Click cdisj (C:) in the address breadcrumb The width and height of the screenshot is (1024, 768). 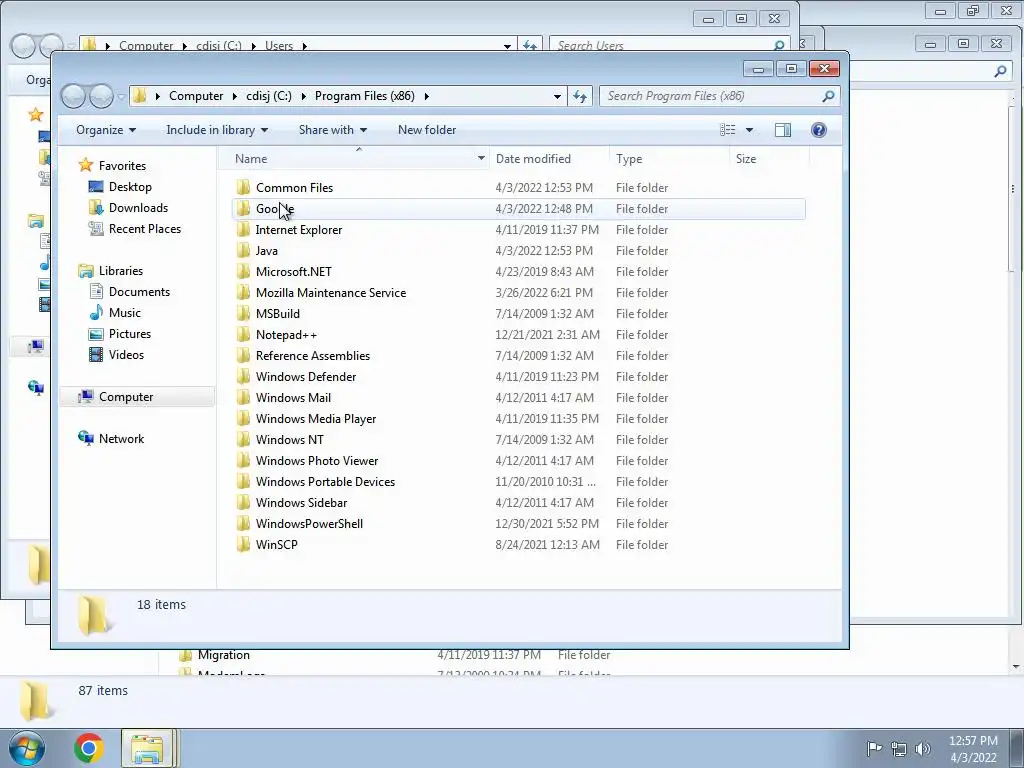tap(269, 96)
